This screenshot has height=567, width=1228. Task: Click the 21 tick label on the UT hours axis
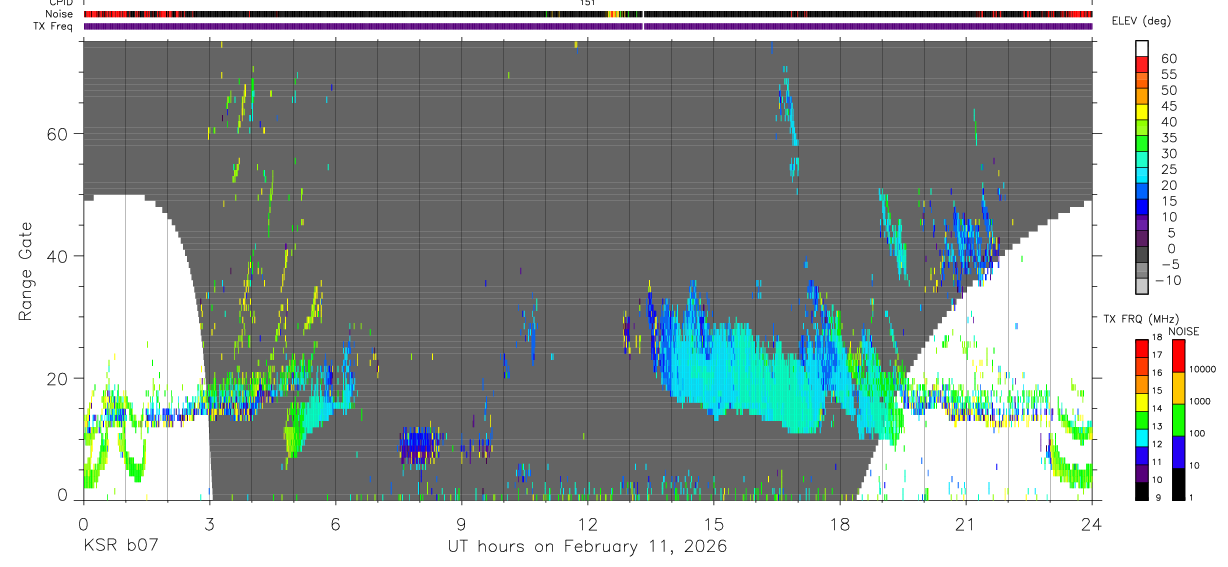tap(966, 524)
